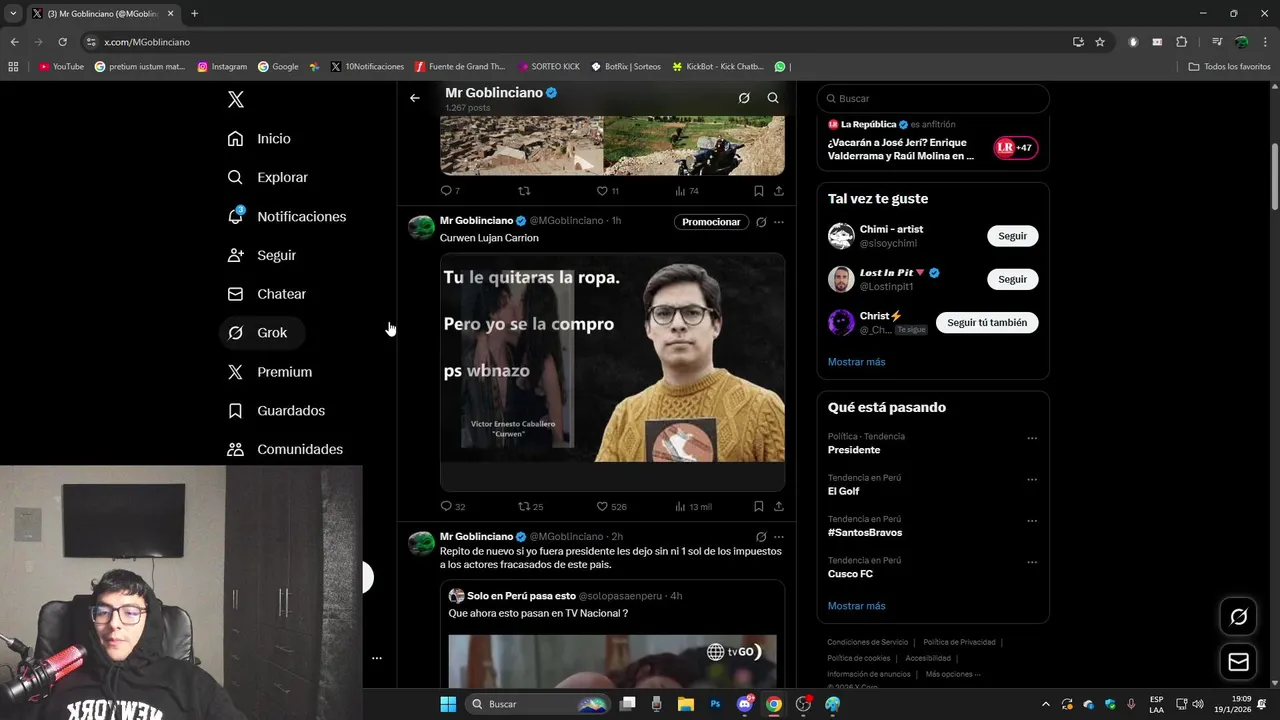1280x720 pixels.
Task: Click the address bar URL
Action: (147, 42)
